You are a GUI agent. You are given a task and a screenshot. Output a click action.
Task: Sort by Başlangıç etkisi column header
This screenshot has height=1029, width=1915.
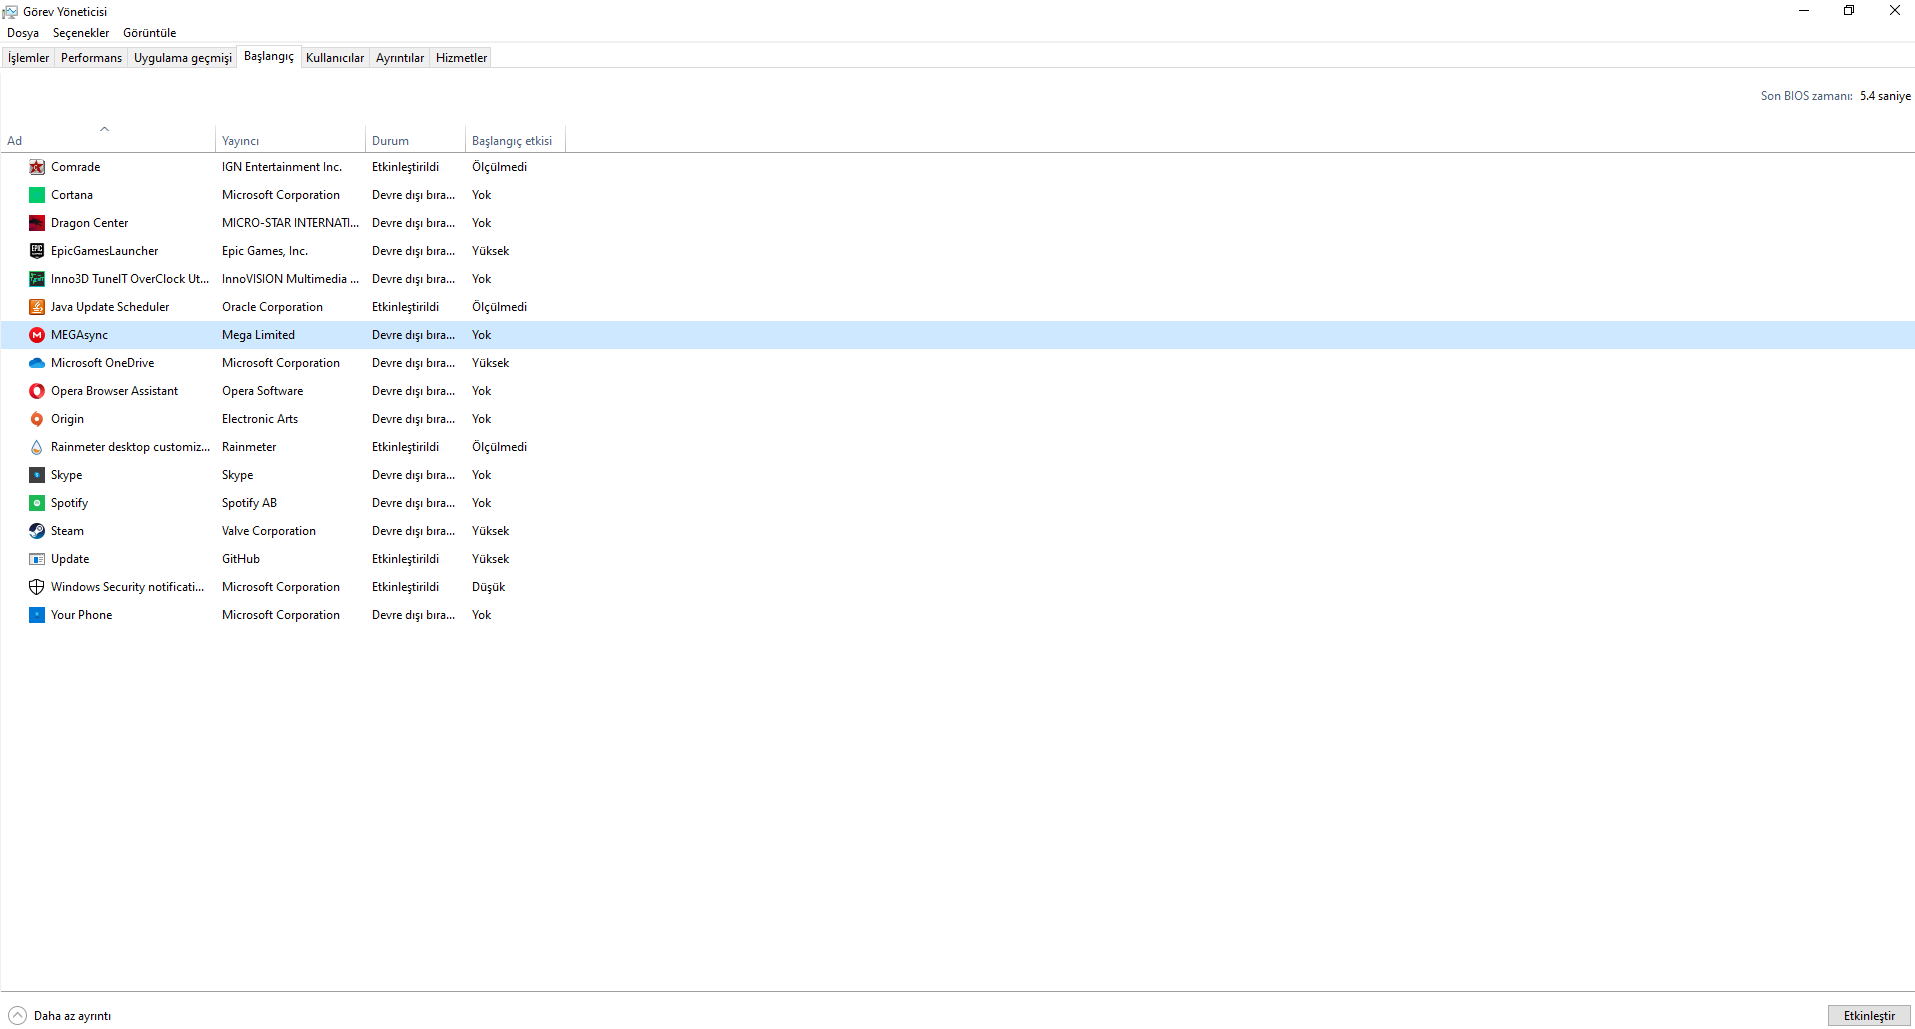coord(515,141)
